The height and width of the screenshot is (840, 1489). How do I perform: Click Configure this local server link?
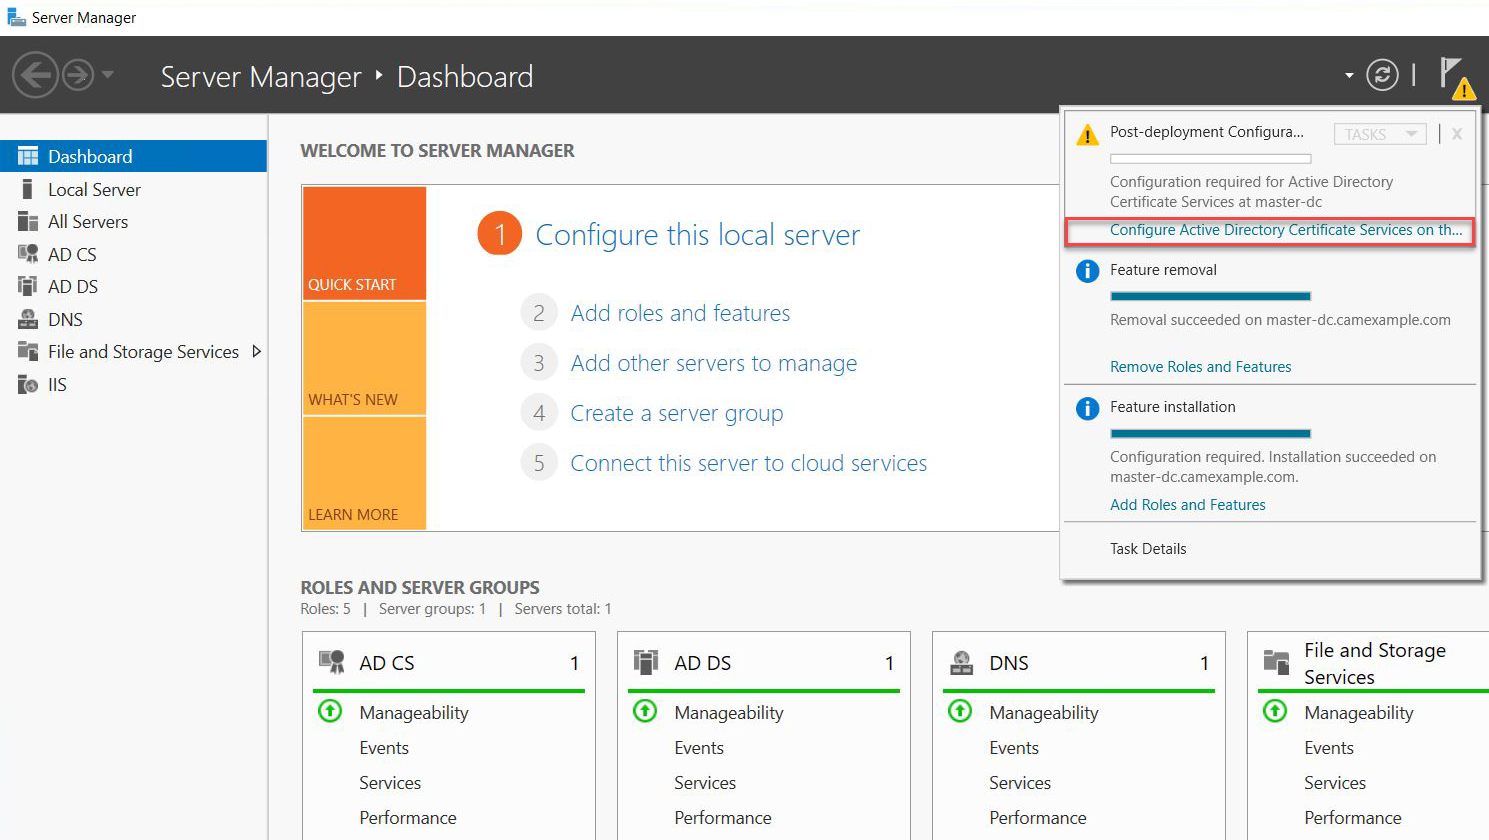pos(697,235)
